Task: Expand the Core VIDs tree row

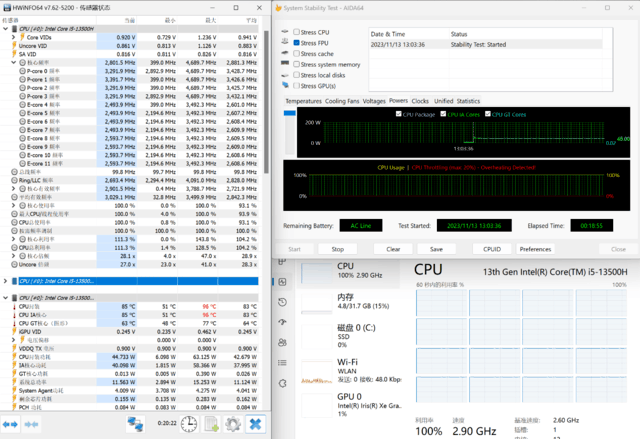Action: pos(12,37)
